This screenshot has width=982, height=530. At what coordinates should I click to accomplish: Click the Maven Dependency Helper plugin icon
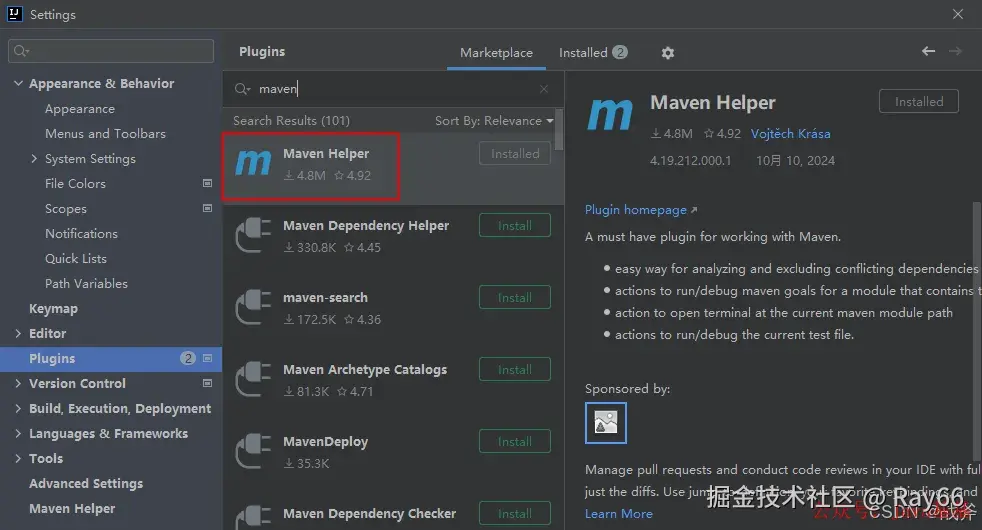253,235
